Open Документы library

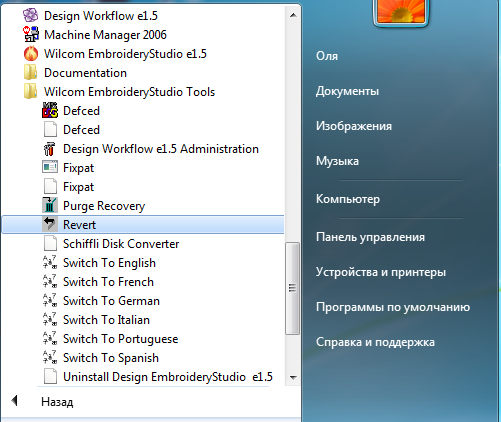347,91
